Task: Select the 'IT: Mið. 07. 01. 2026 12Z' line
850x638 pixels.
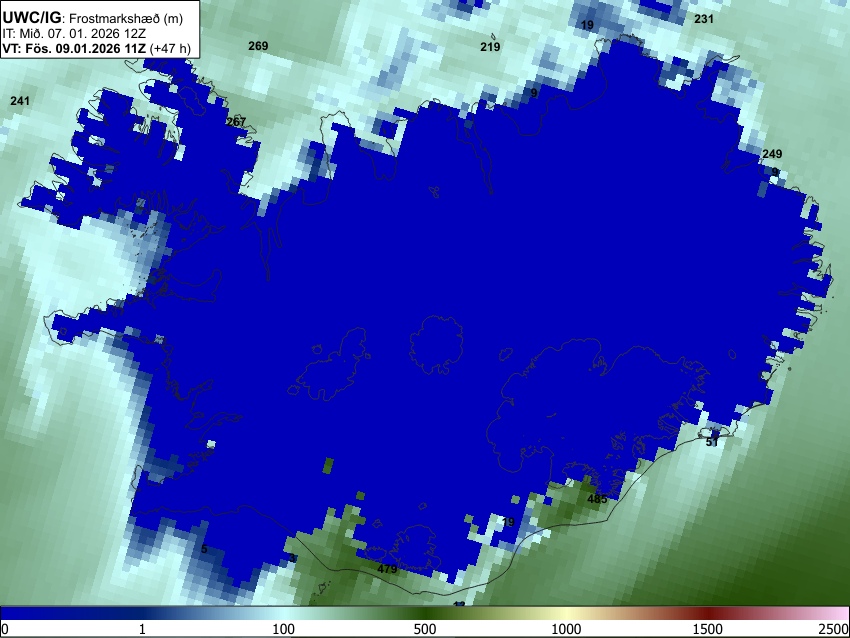Action: pyautogui.click(x=74, y=34)
